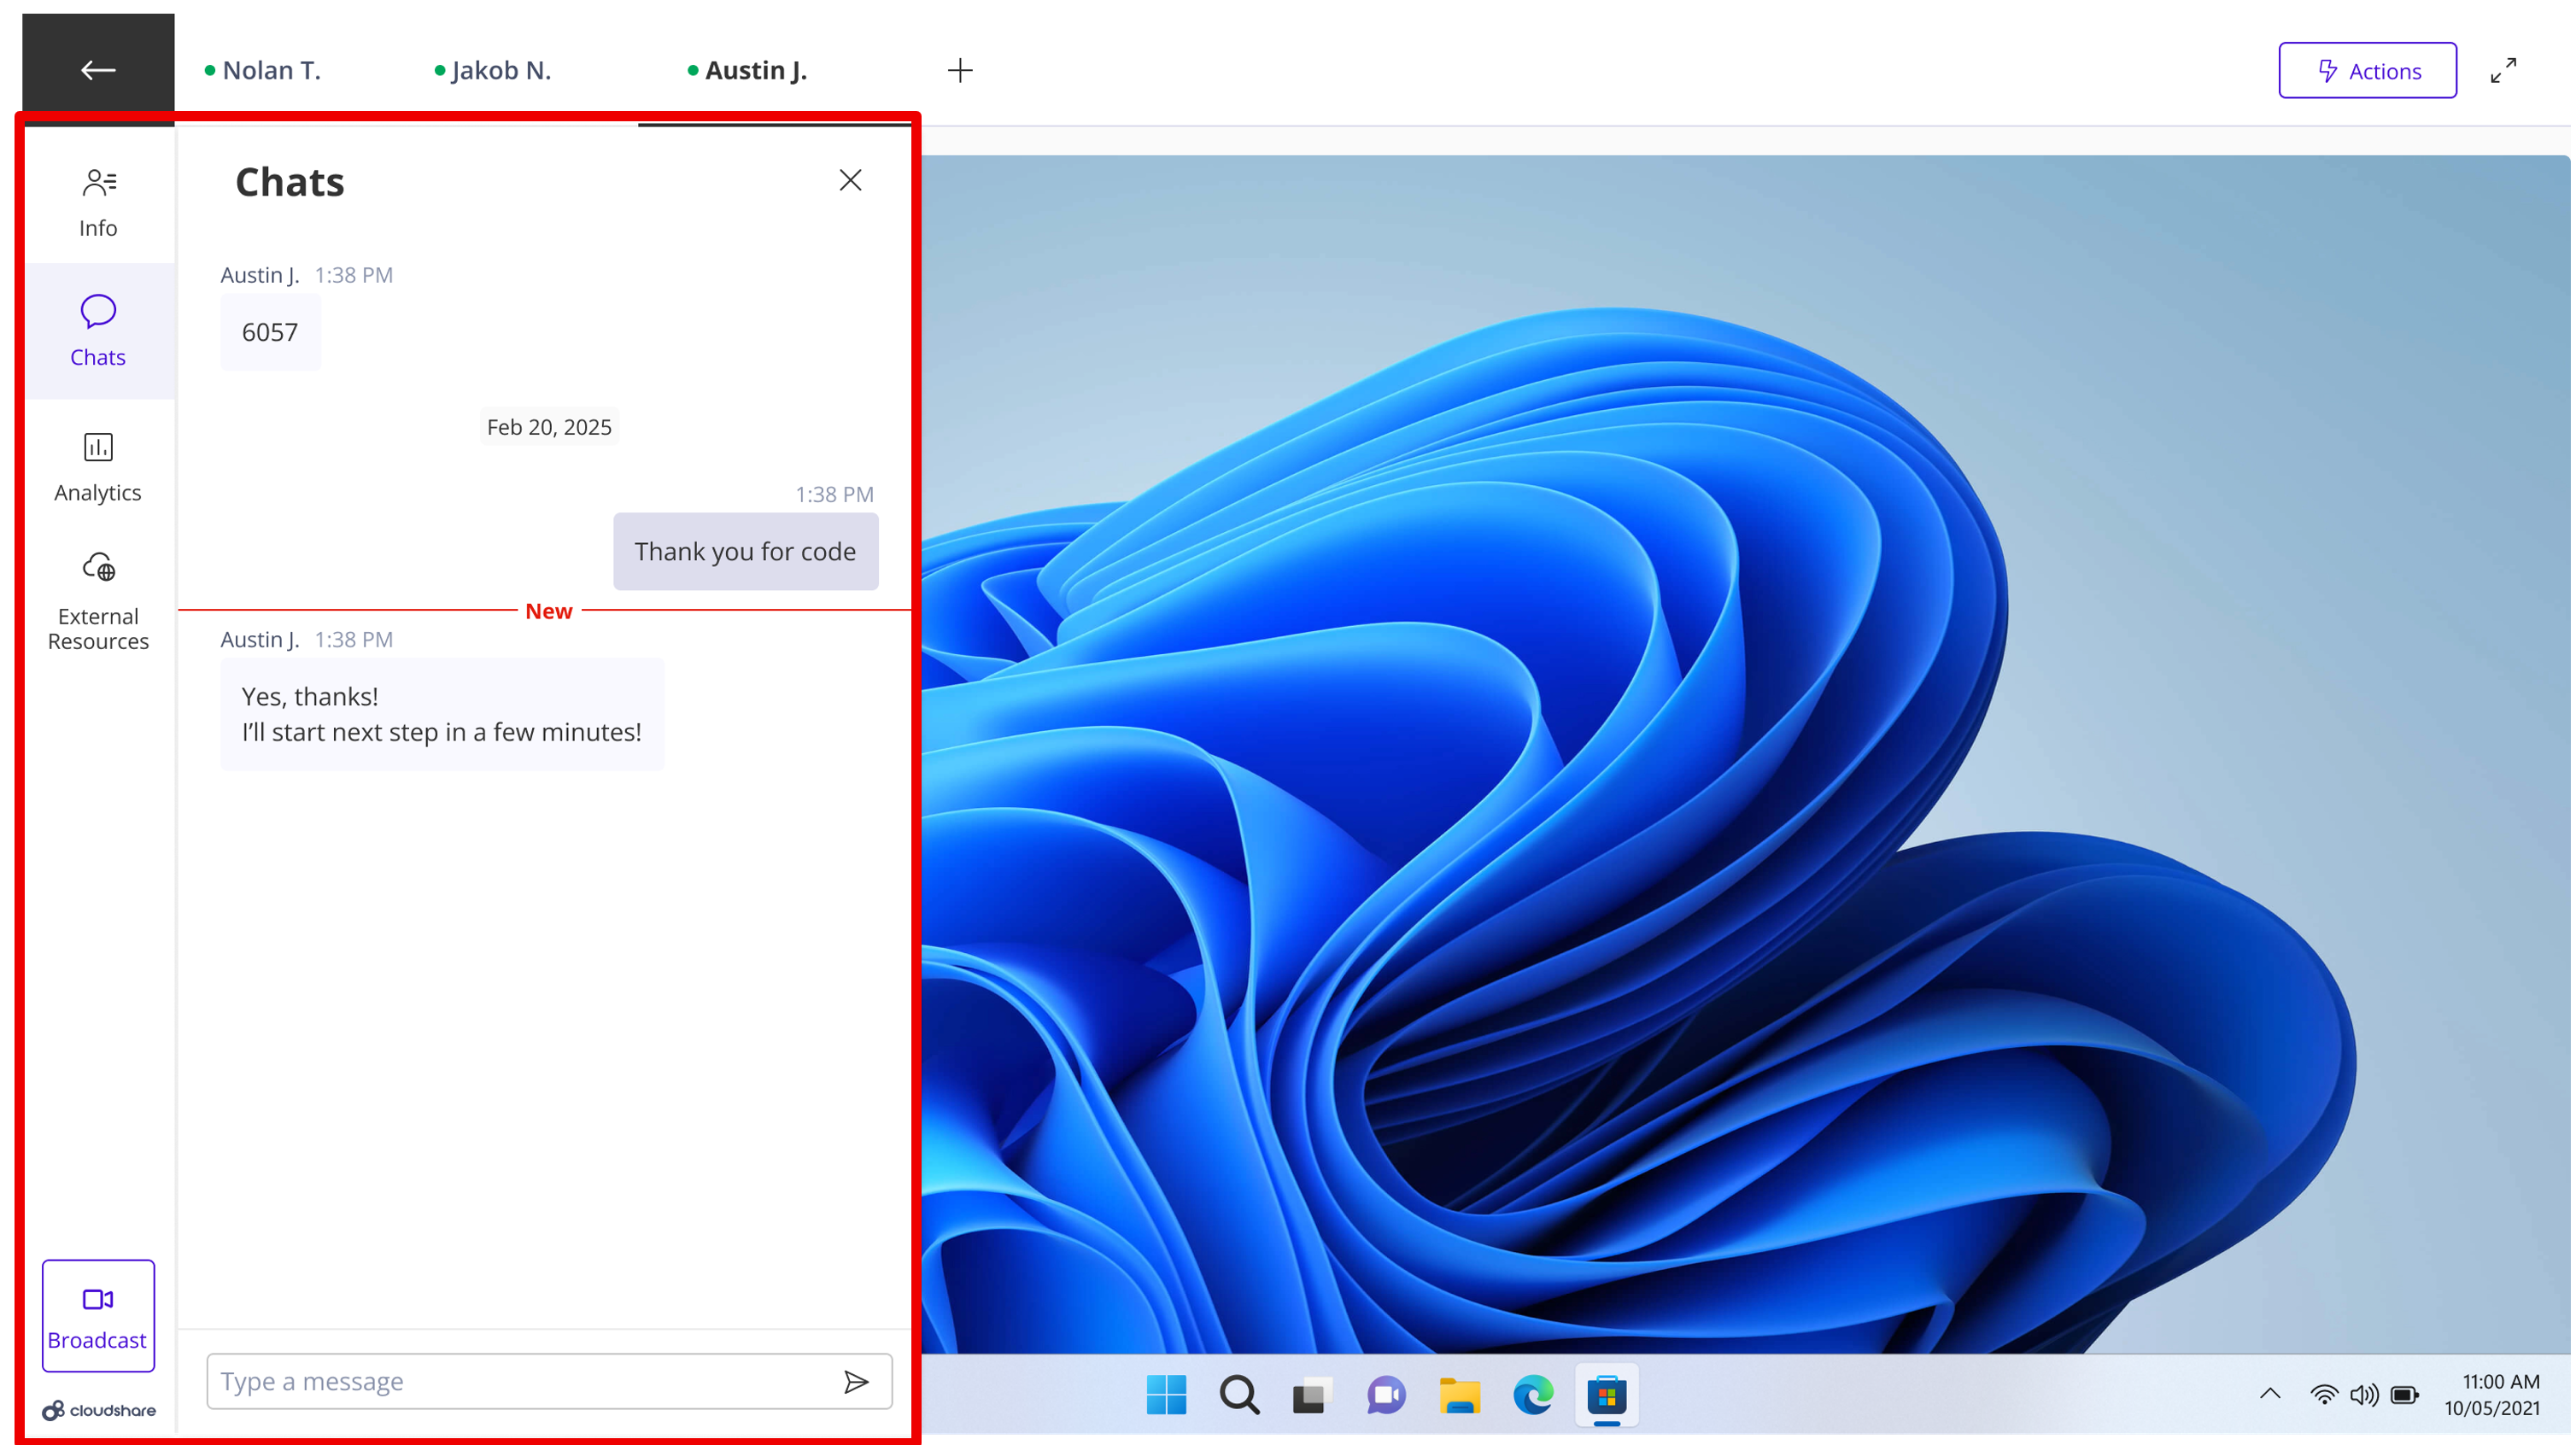Image resolution: width=2576 pixels, height=1445 pixels.
Task: Click the Type a message field
Action: click(x=500, y=1381)
